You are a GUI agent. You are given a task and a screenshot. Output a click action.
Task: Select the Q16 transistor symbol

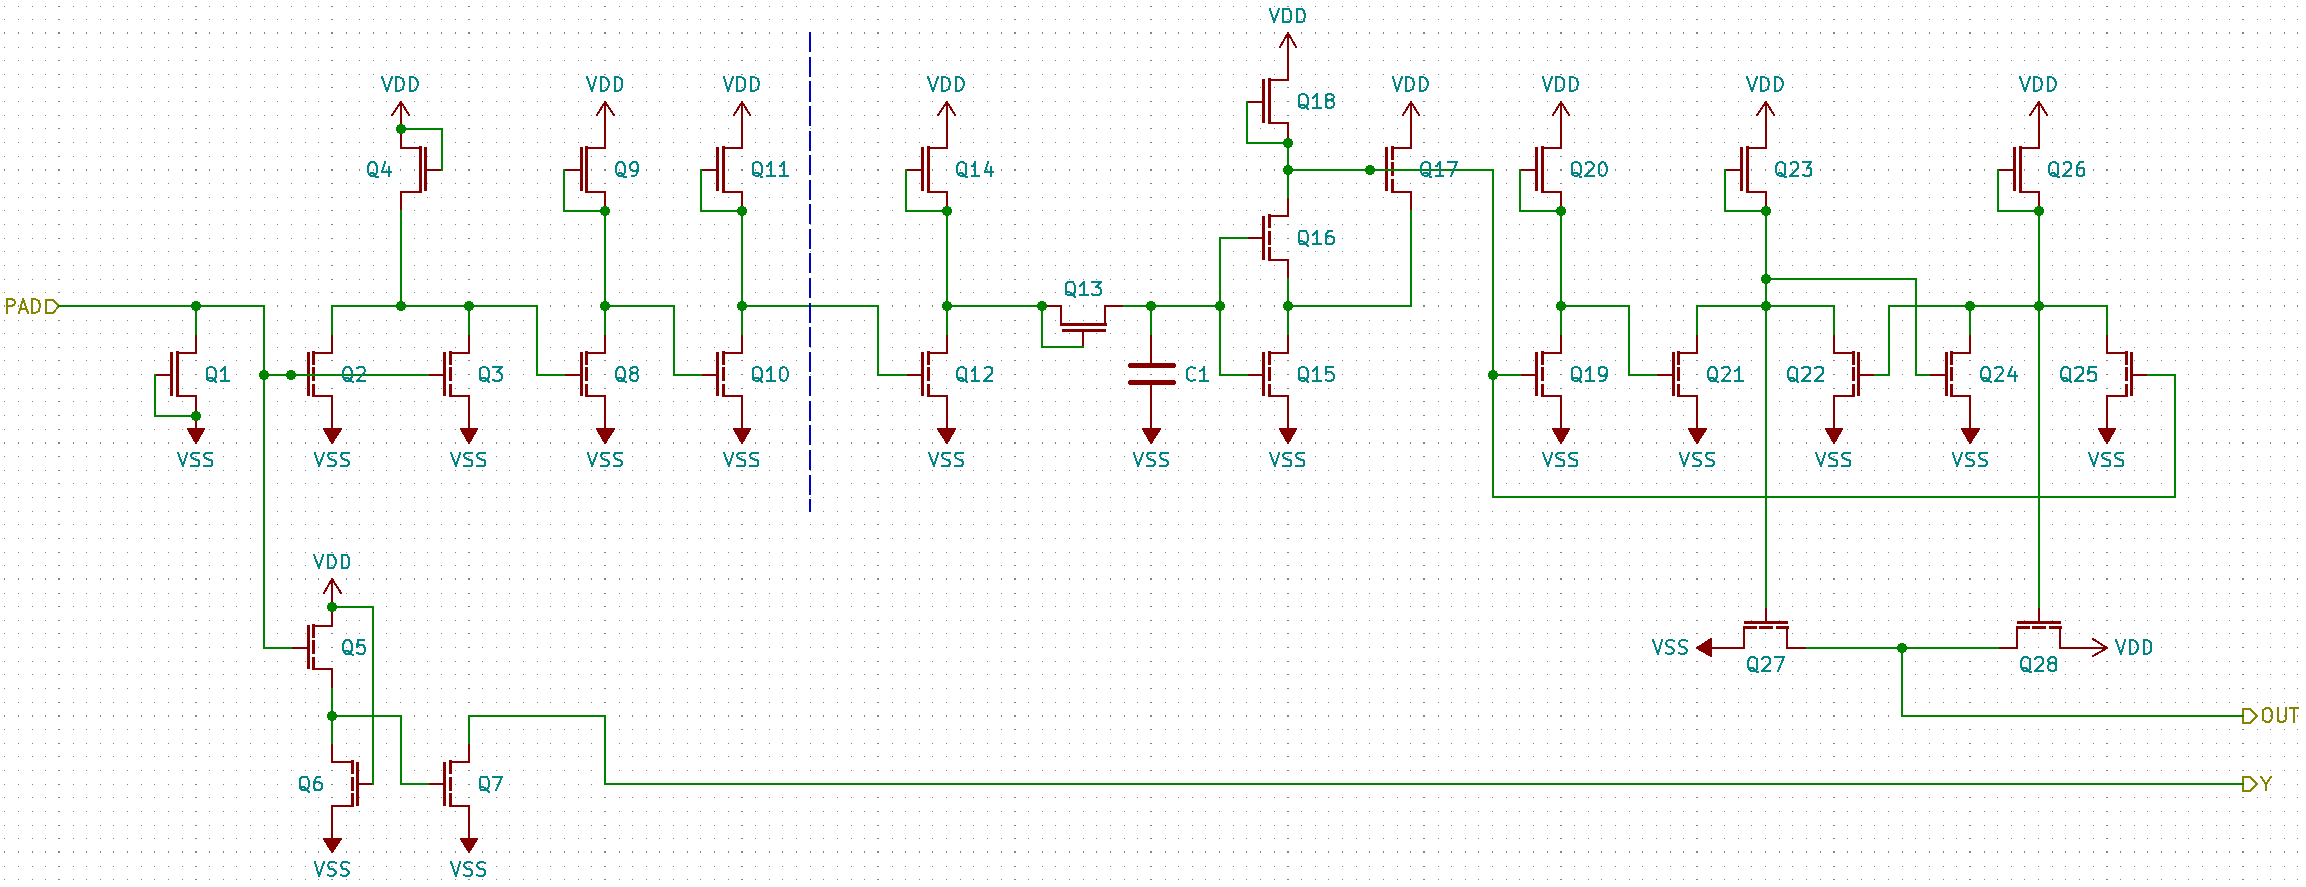pyautogui.click(x=1276, y=238)
